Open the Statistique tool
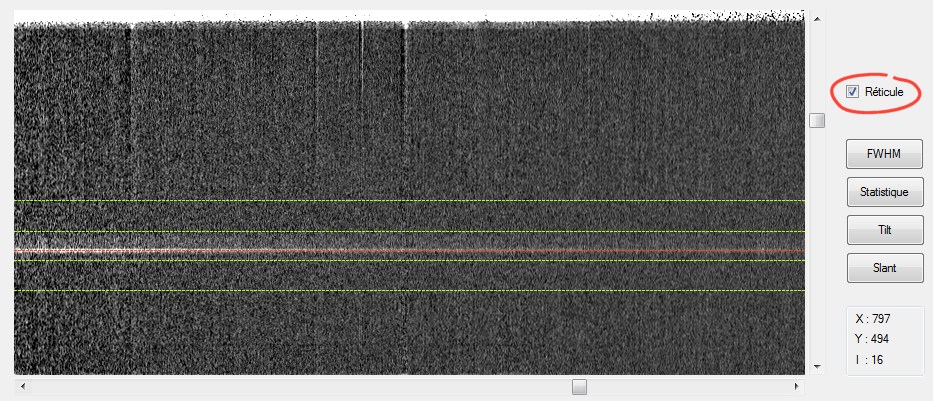The image size is (933, 401). (x=884, y=192)
